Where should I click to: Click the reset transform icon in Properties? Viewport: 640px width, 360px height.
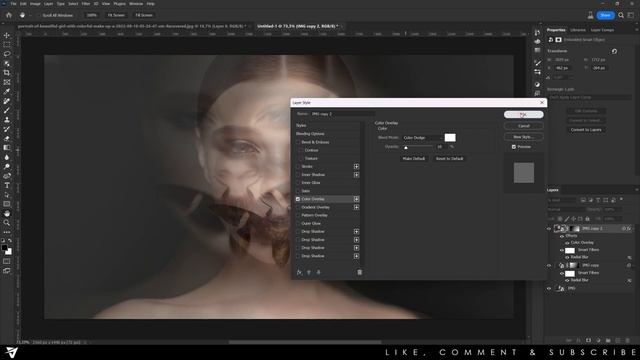[614, 51]
